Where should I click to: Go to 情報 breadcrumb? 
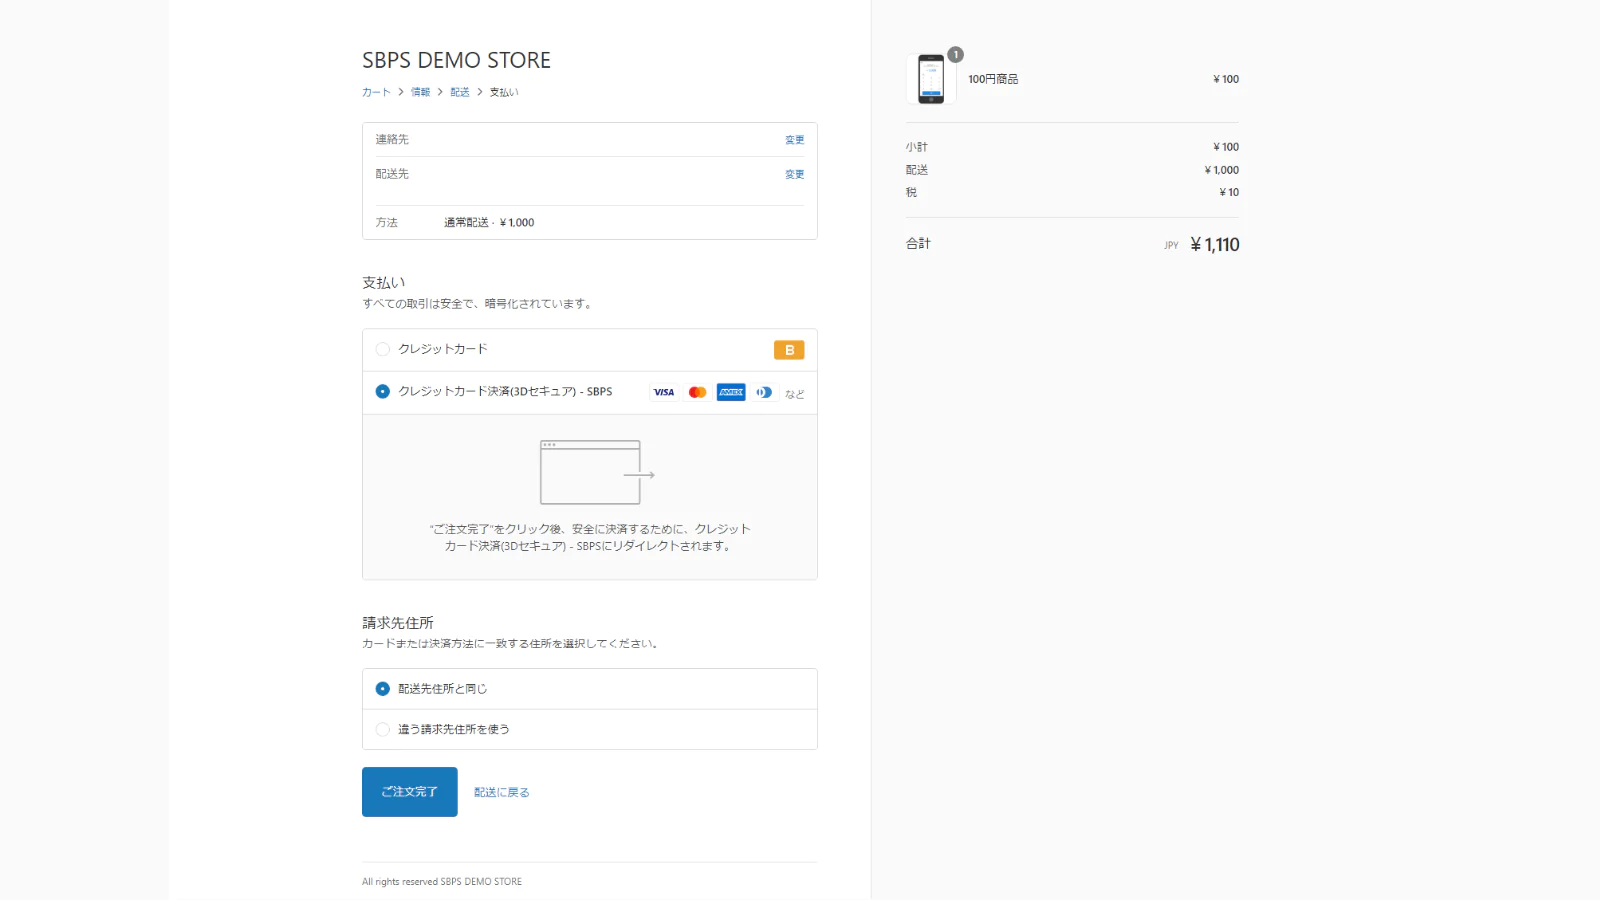point(420,92)
